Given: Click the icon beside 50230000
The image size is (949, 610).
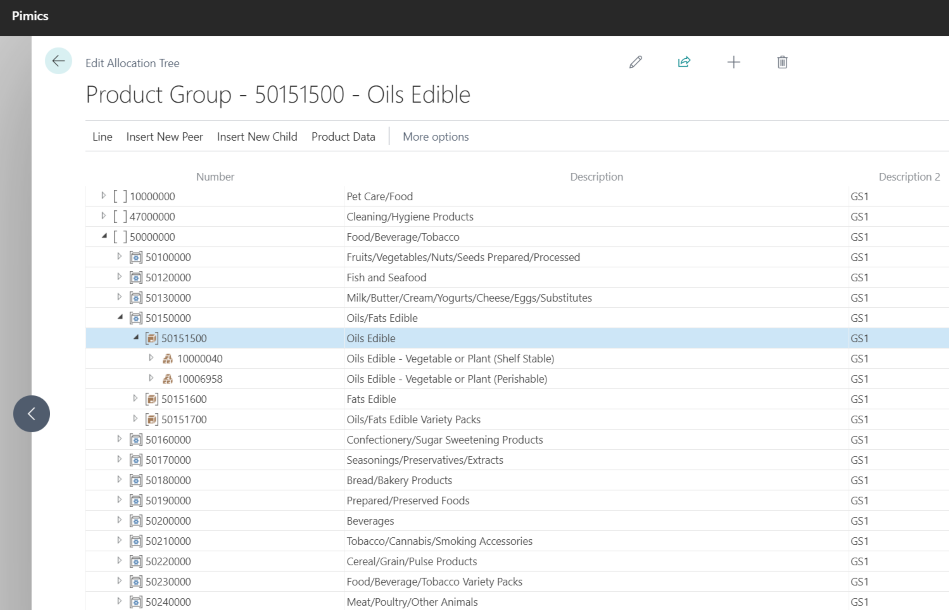Looking at the screenshot, I should click(136, 582).
